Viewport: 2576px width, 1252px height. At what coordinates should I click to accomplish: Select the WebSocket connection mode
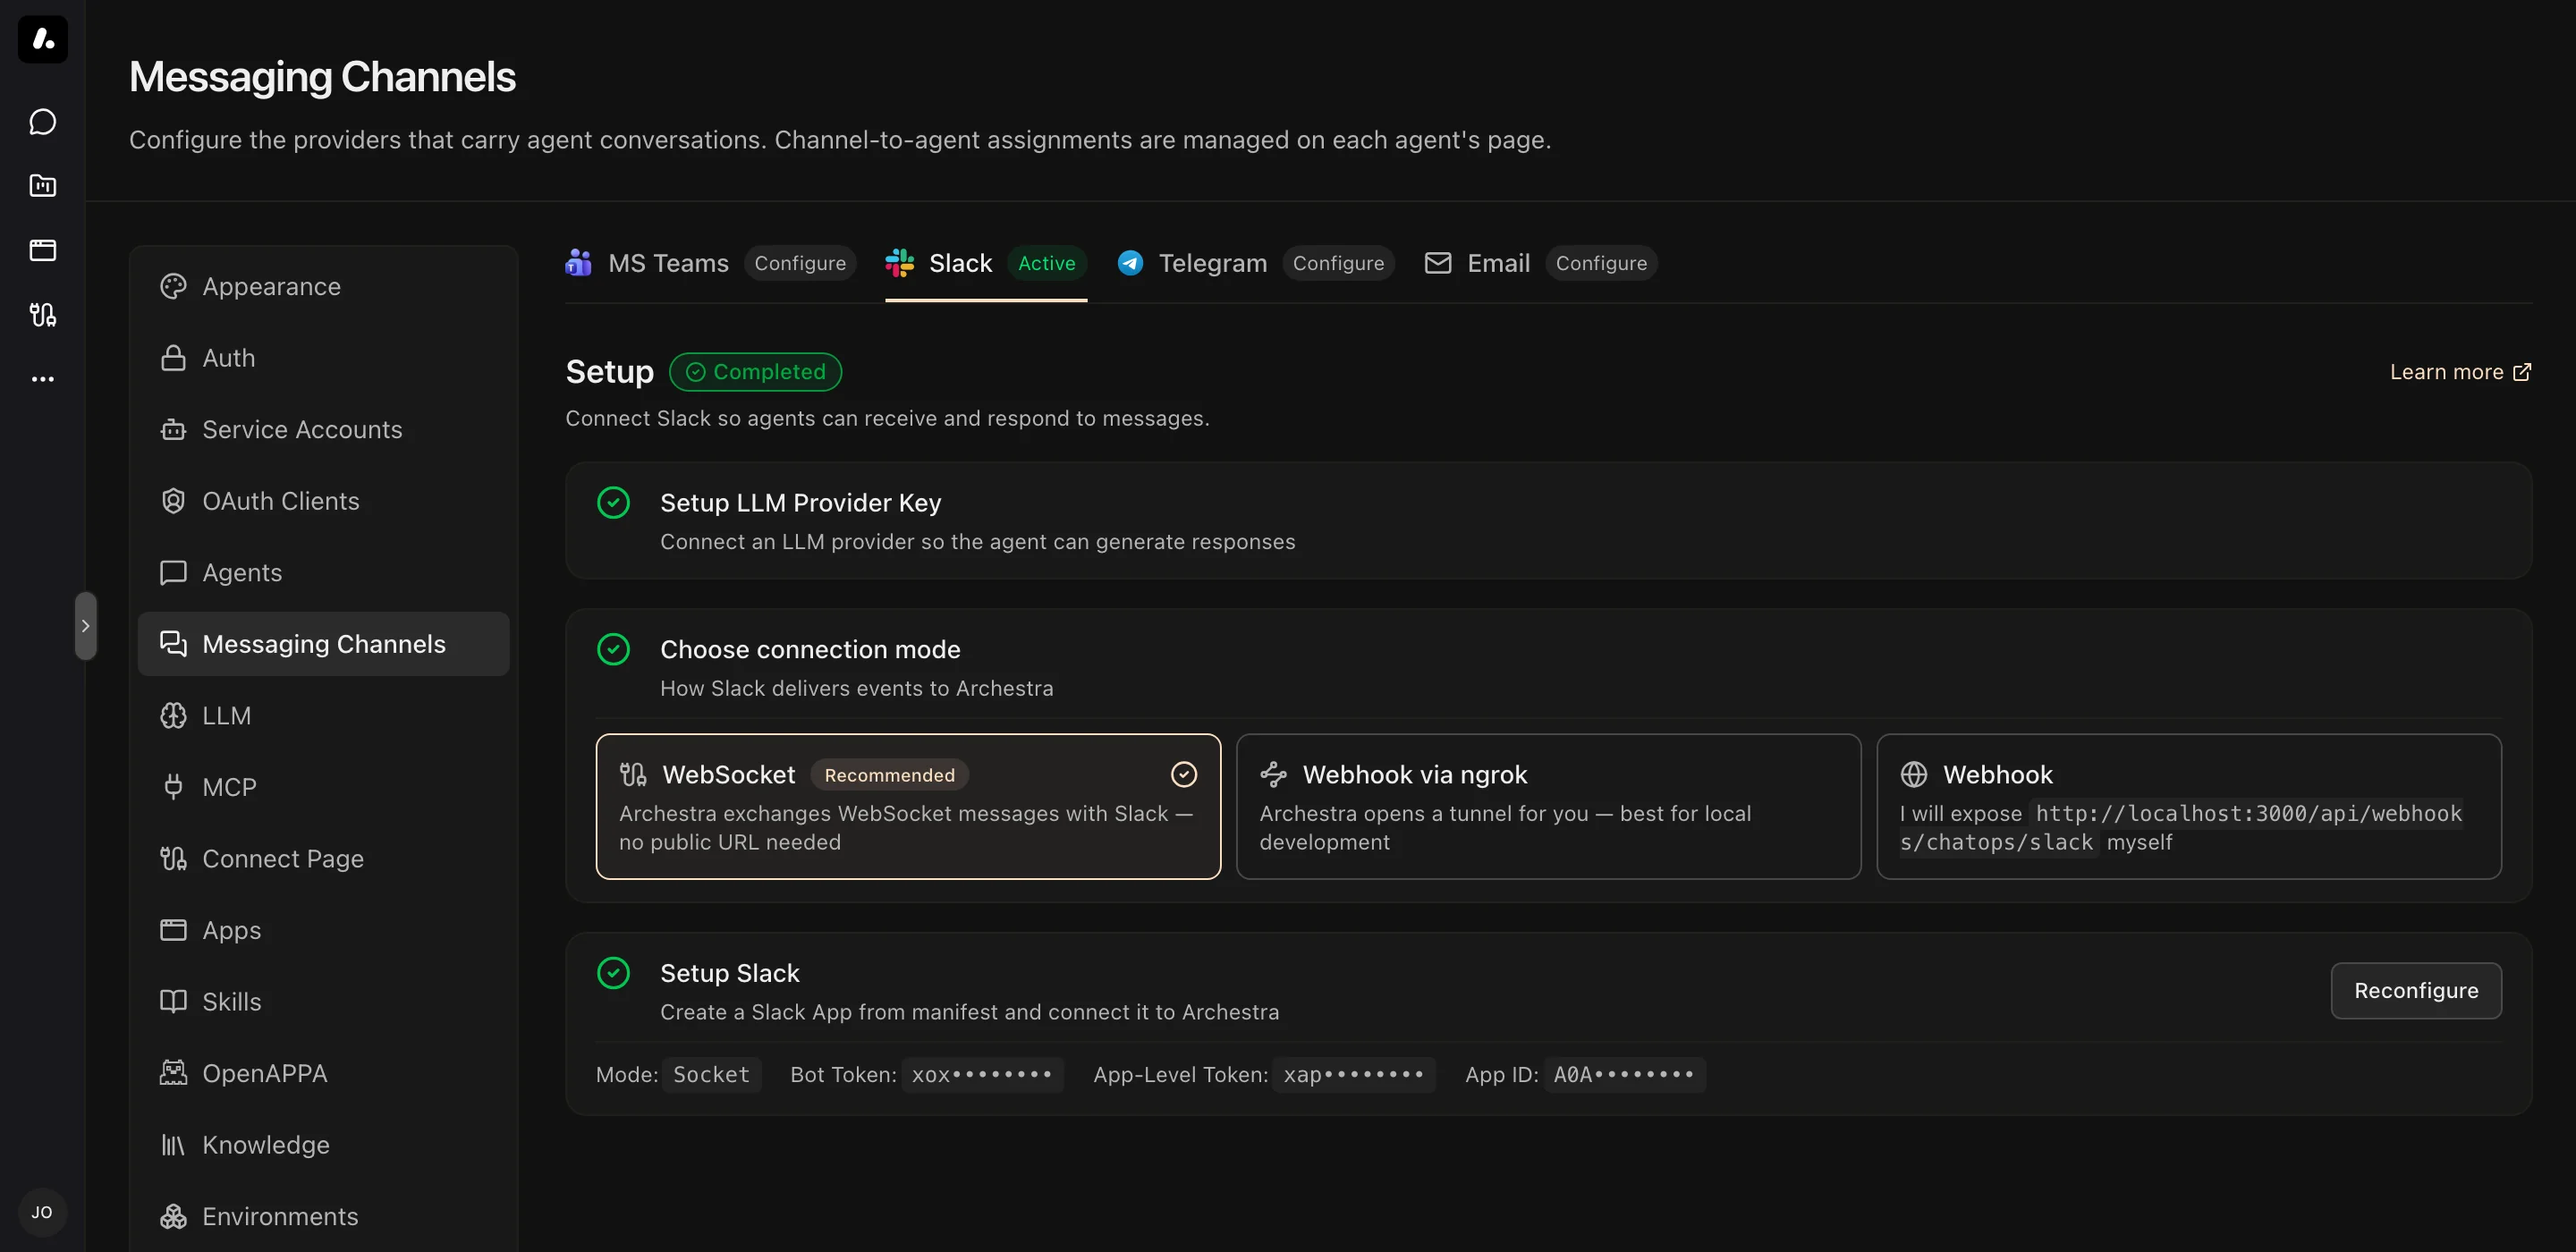tap(908, 807)
